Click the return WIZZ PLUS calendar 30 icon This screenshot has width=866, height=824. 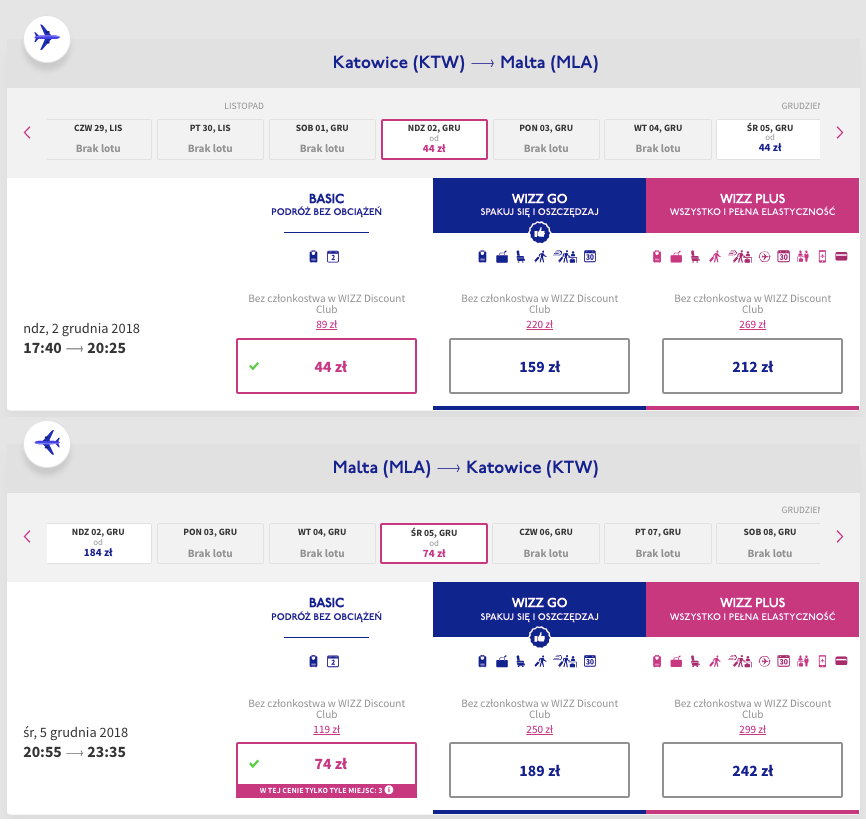[x=783, y=661]
